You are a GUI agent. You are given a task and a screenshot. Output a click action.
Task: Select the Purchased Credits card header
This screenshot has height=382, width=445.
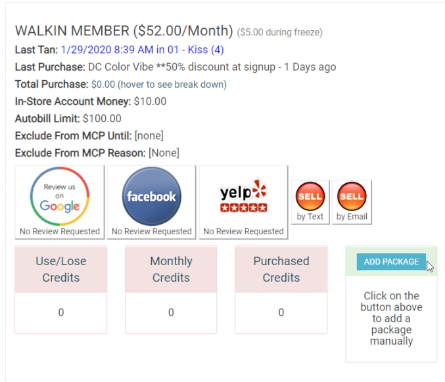coord(281,269)
